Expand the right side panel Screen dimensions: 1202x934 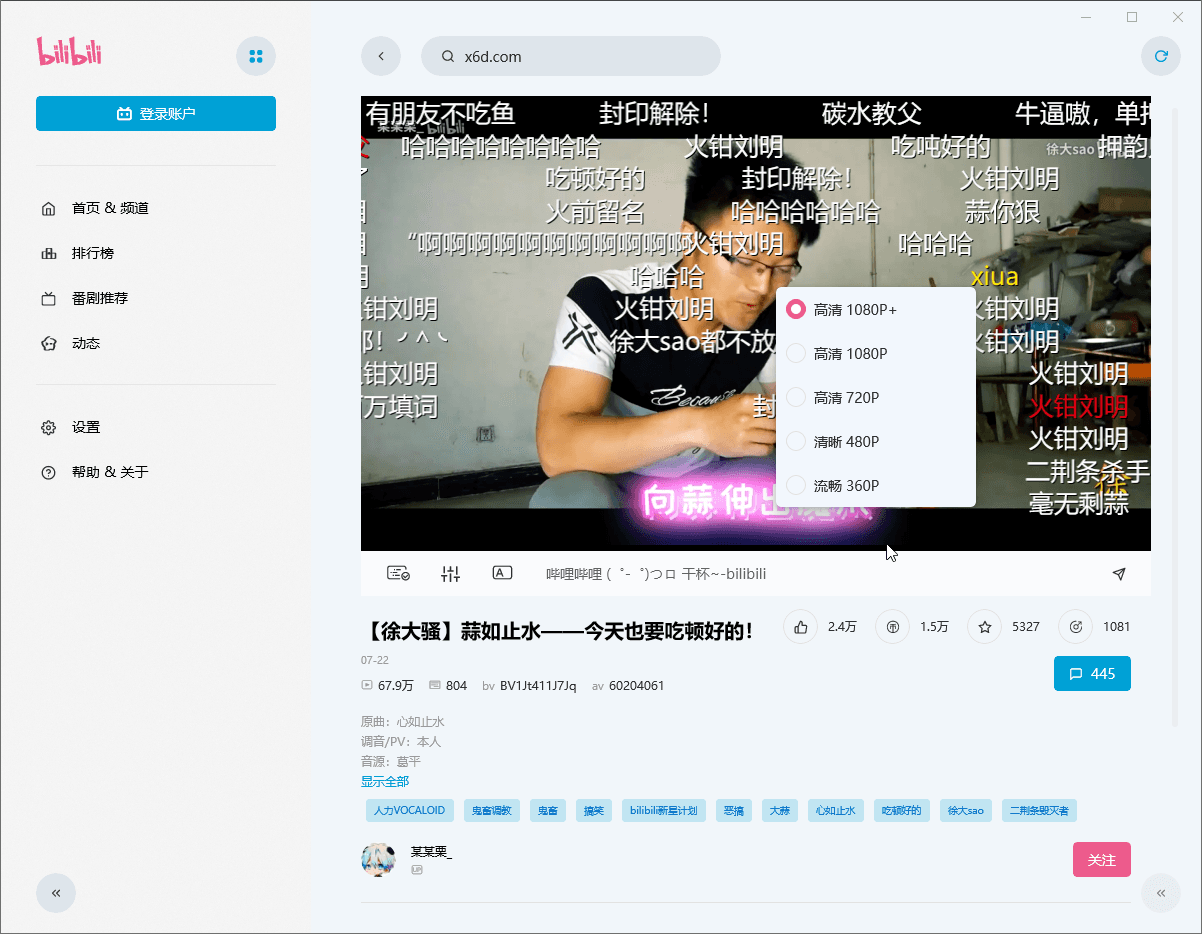[x=1160, y=893]
